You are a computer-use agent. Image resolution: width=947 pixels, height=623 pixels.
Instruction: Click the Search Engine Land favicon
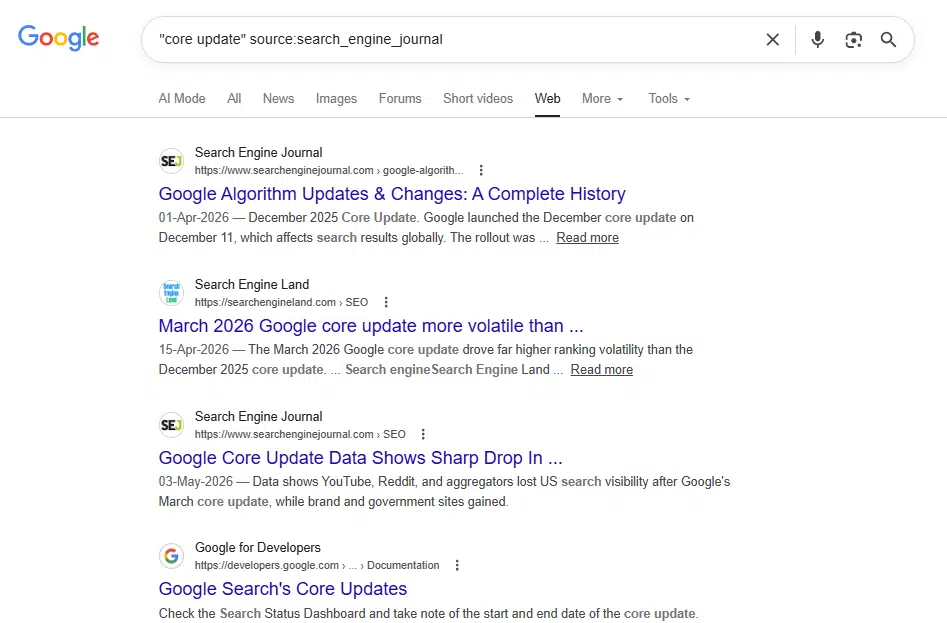click(x=172, y=293)
